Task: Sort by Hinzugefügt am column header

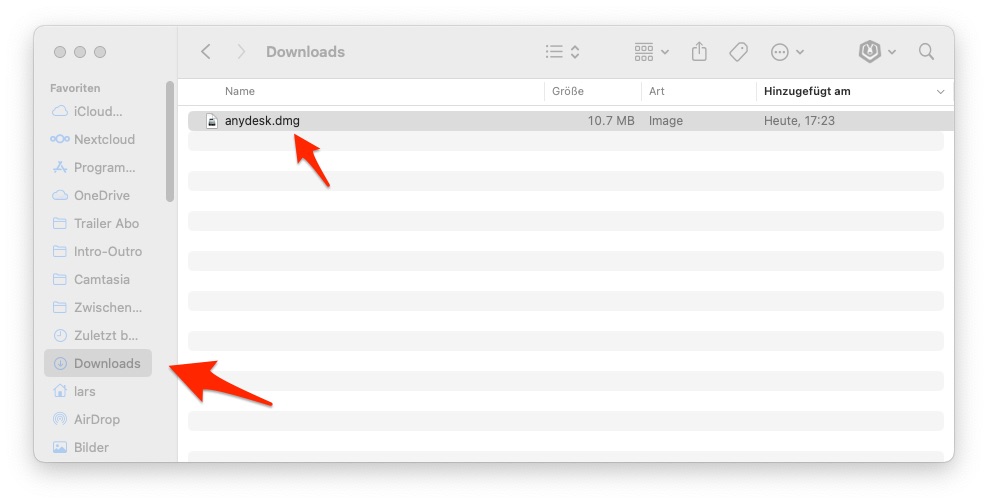Action: (807, 91)
